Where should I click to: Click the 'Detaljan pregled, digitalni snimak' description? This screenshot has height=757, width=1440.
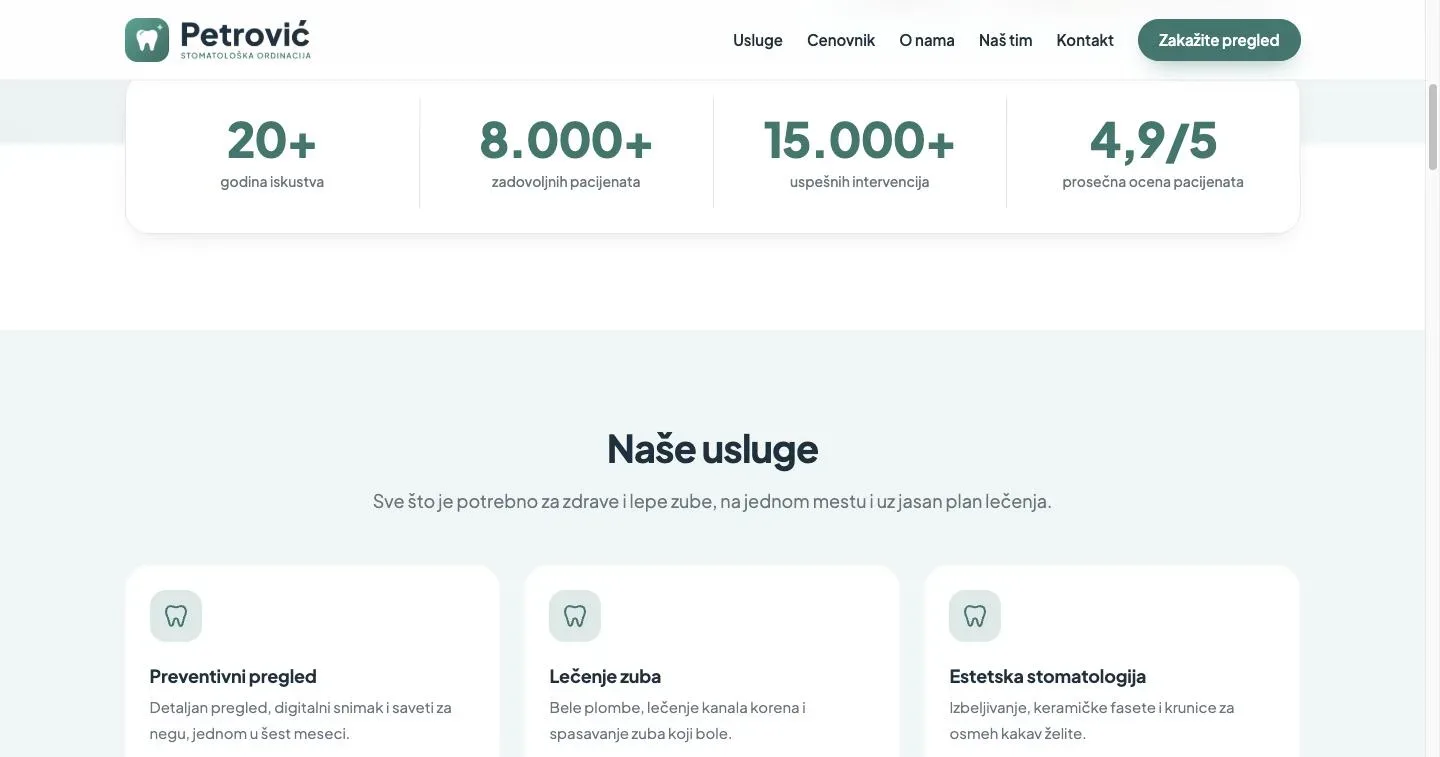tap(300, 720)
